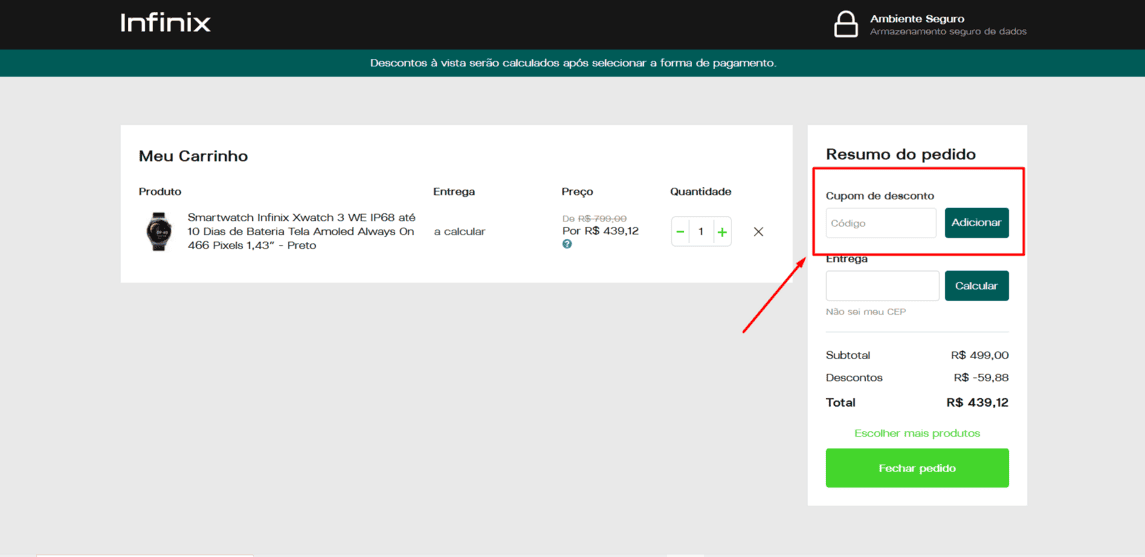
Task: Click the Cupom de desconto label
Action: point(880,196)
